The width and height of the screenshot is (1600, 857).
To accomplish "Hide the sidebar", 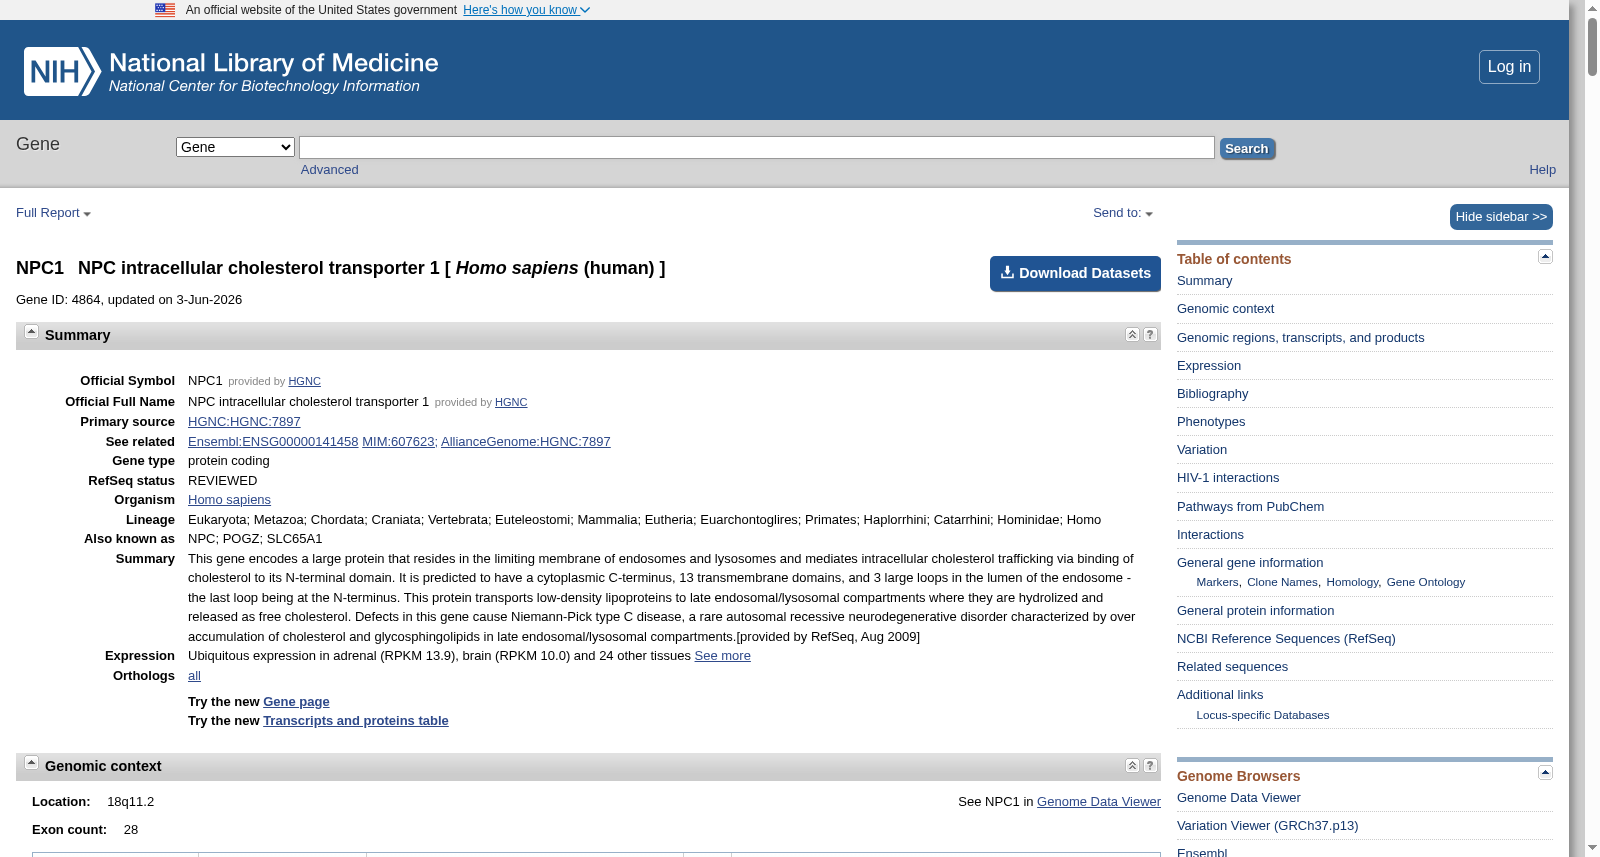I will tap(1501, 217).
